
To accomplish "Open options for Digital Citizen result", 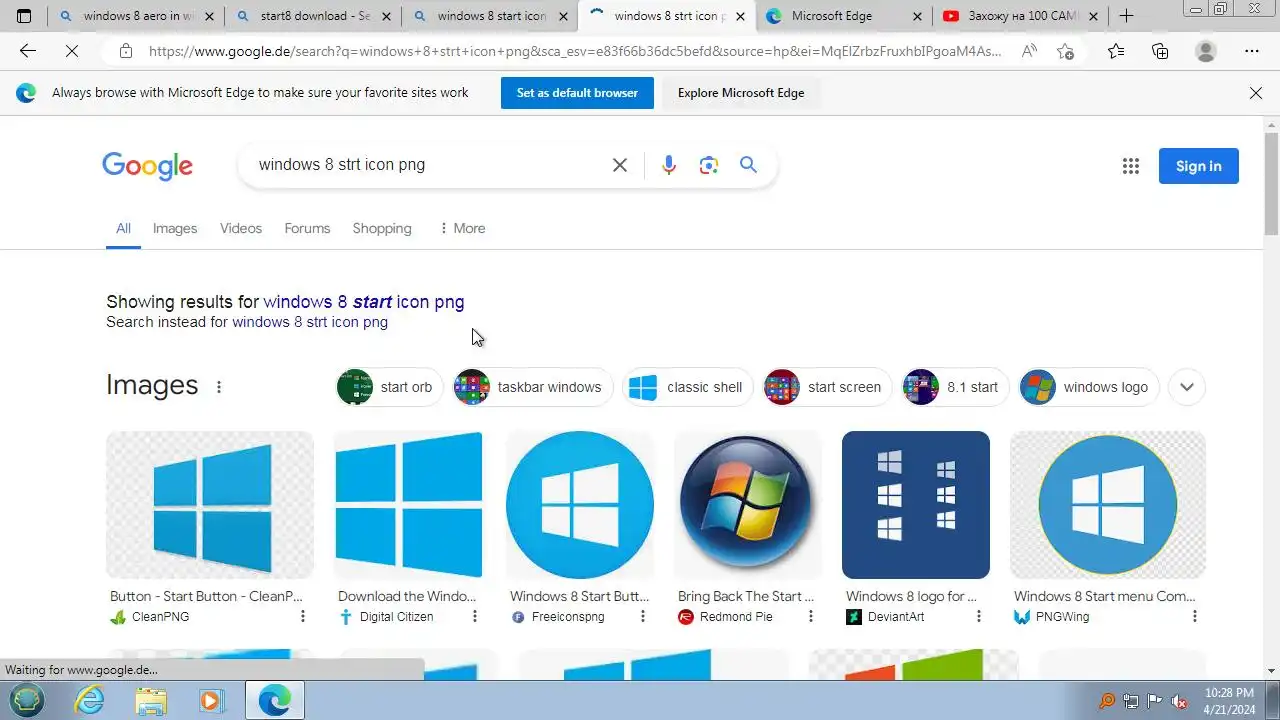I will tap(475, 617).
